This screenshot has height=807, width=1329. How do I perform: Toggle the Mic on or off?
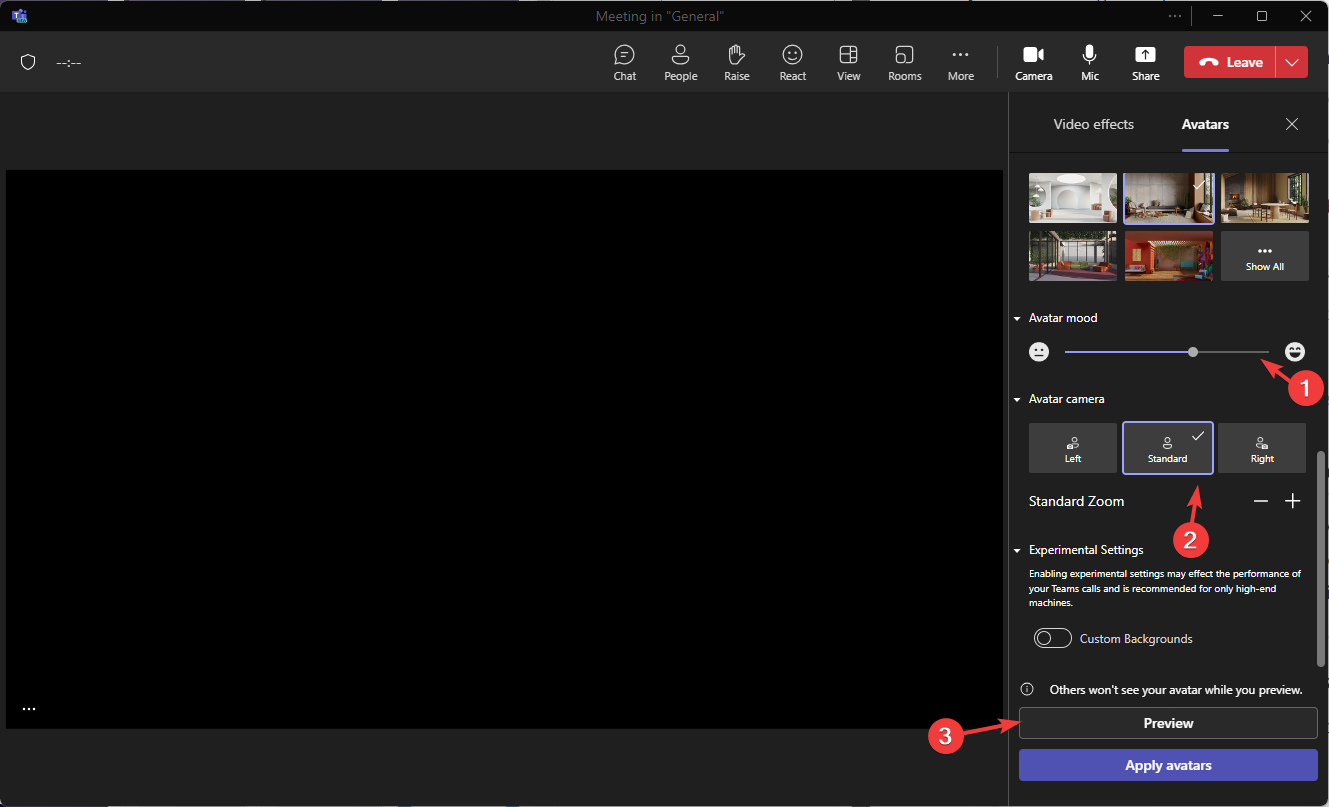point(1090,62)
